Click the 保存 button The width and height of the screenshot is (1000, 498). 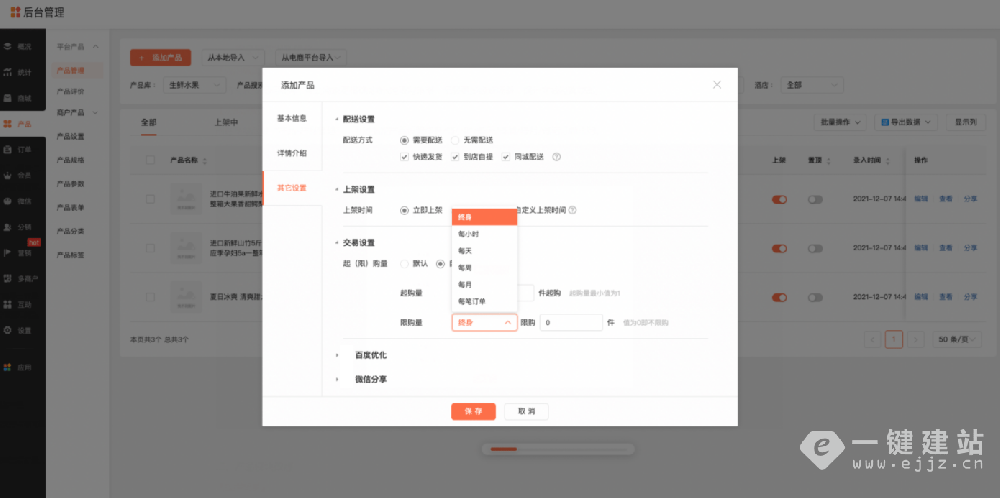(x=473, y=411)
